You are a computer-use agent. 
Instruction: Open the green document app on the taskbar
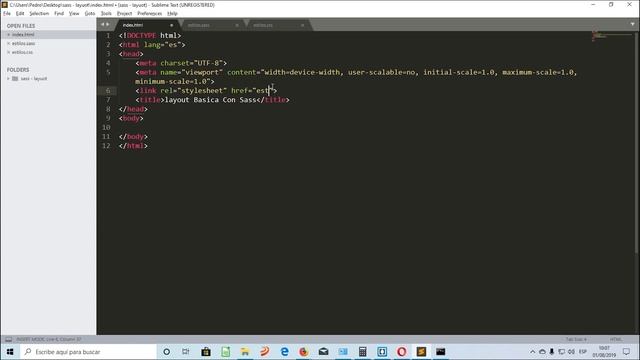pos(225,351)
